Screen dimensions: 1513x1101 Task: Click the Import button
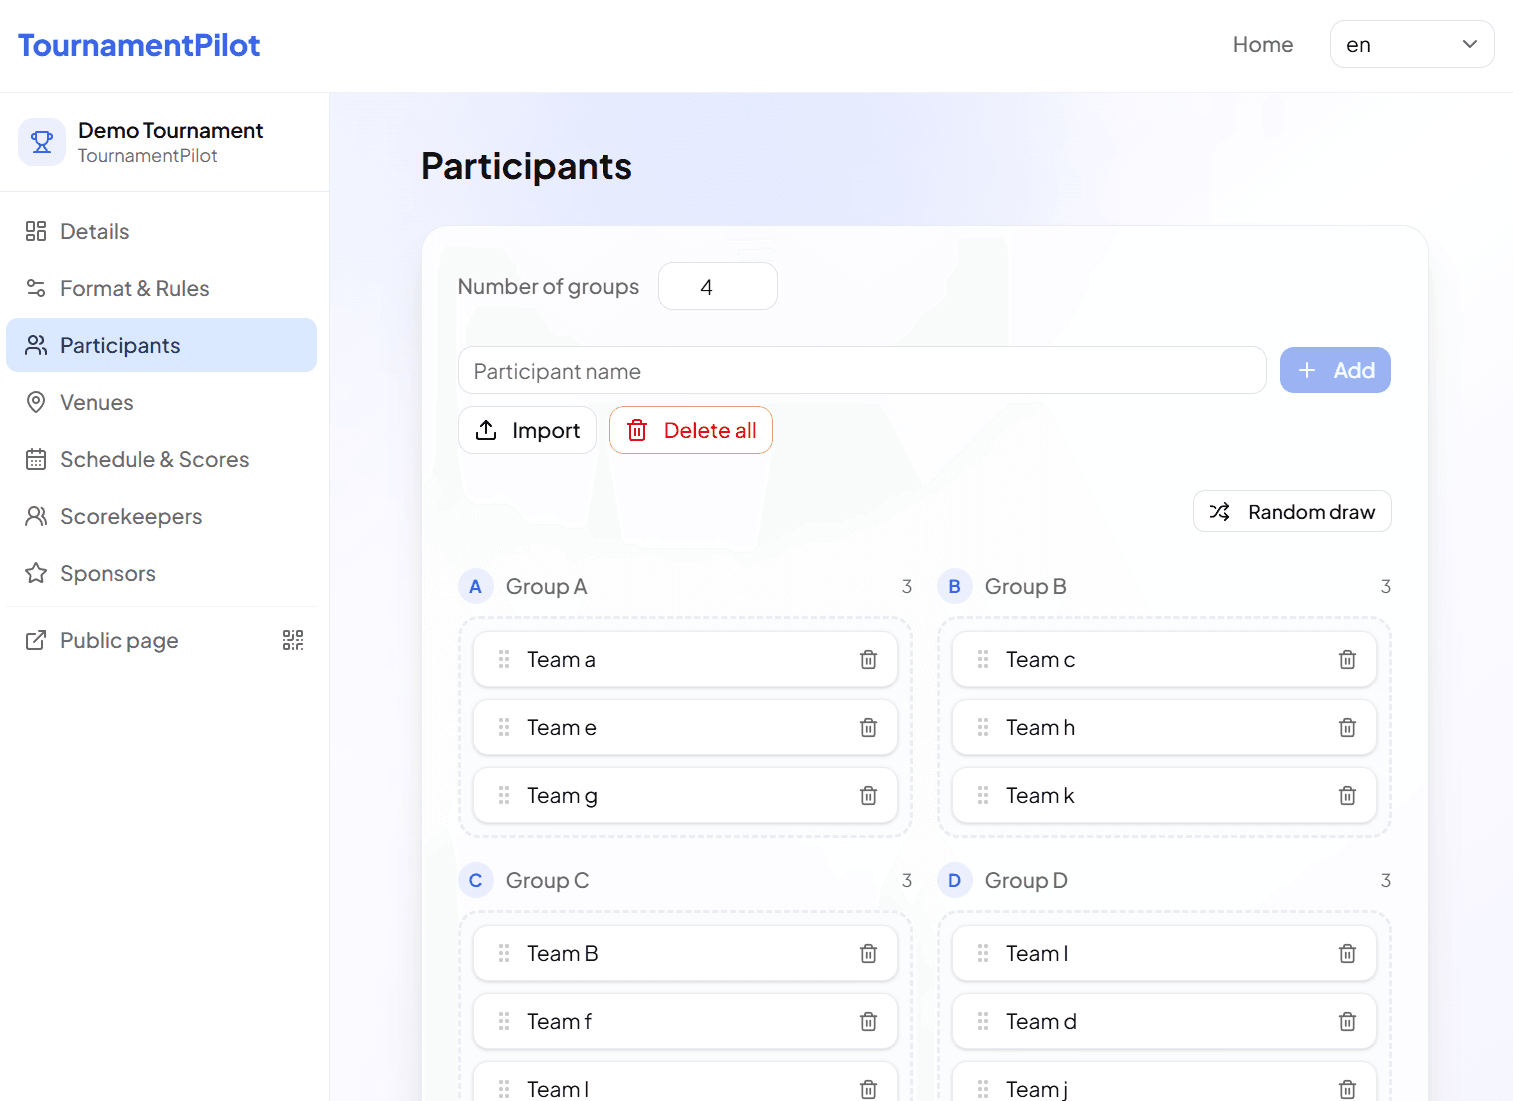point(528,430)
